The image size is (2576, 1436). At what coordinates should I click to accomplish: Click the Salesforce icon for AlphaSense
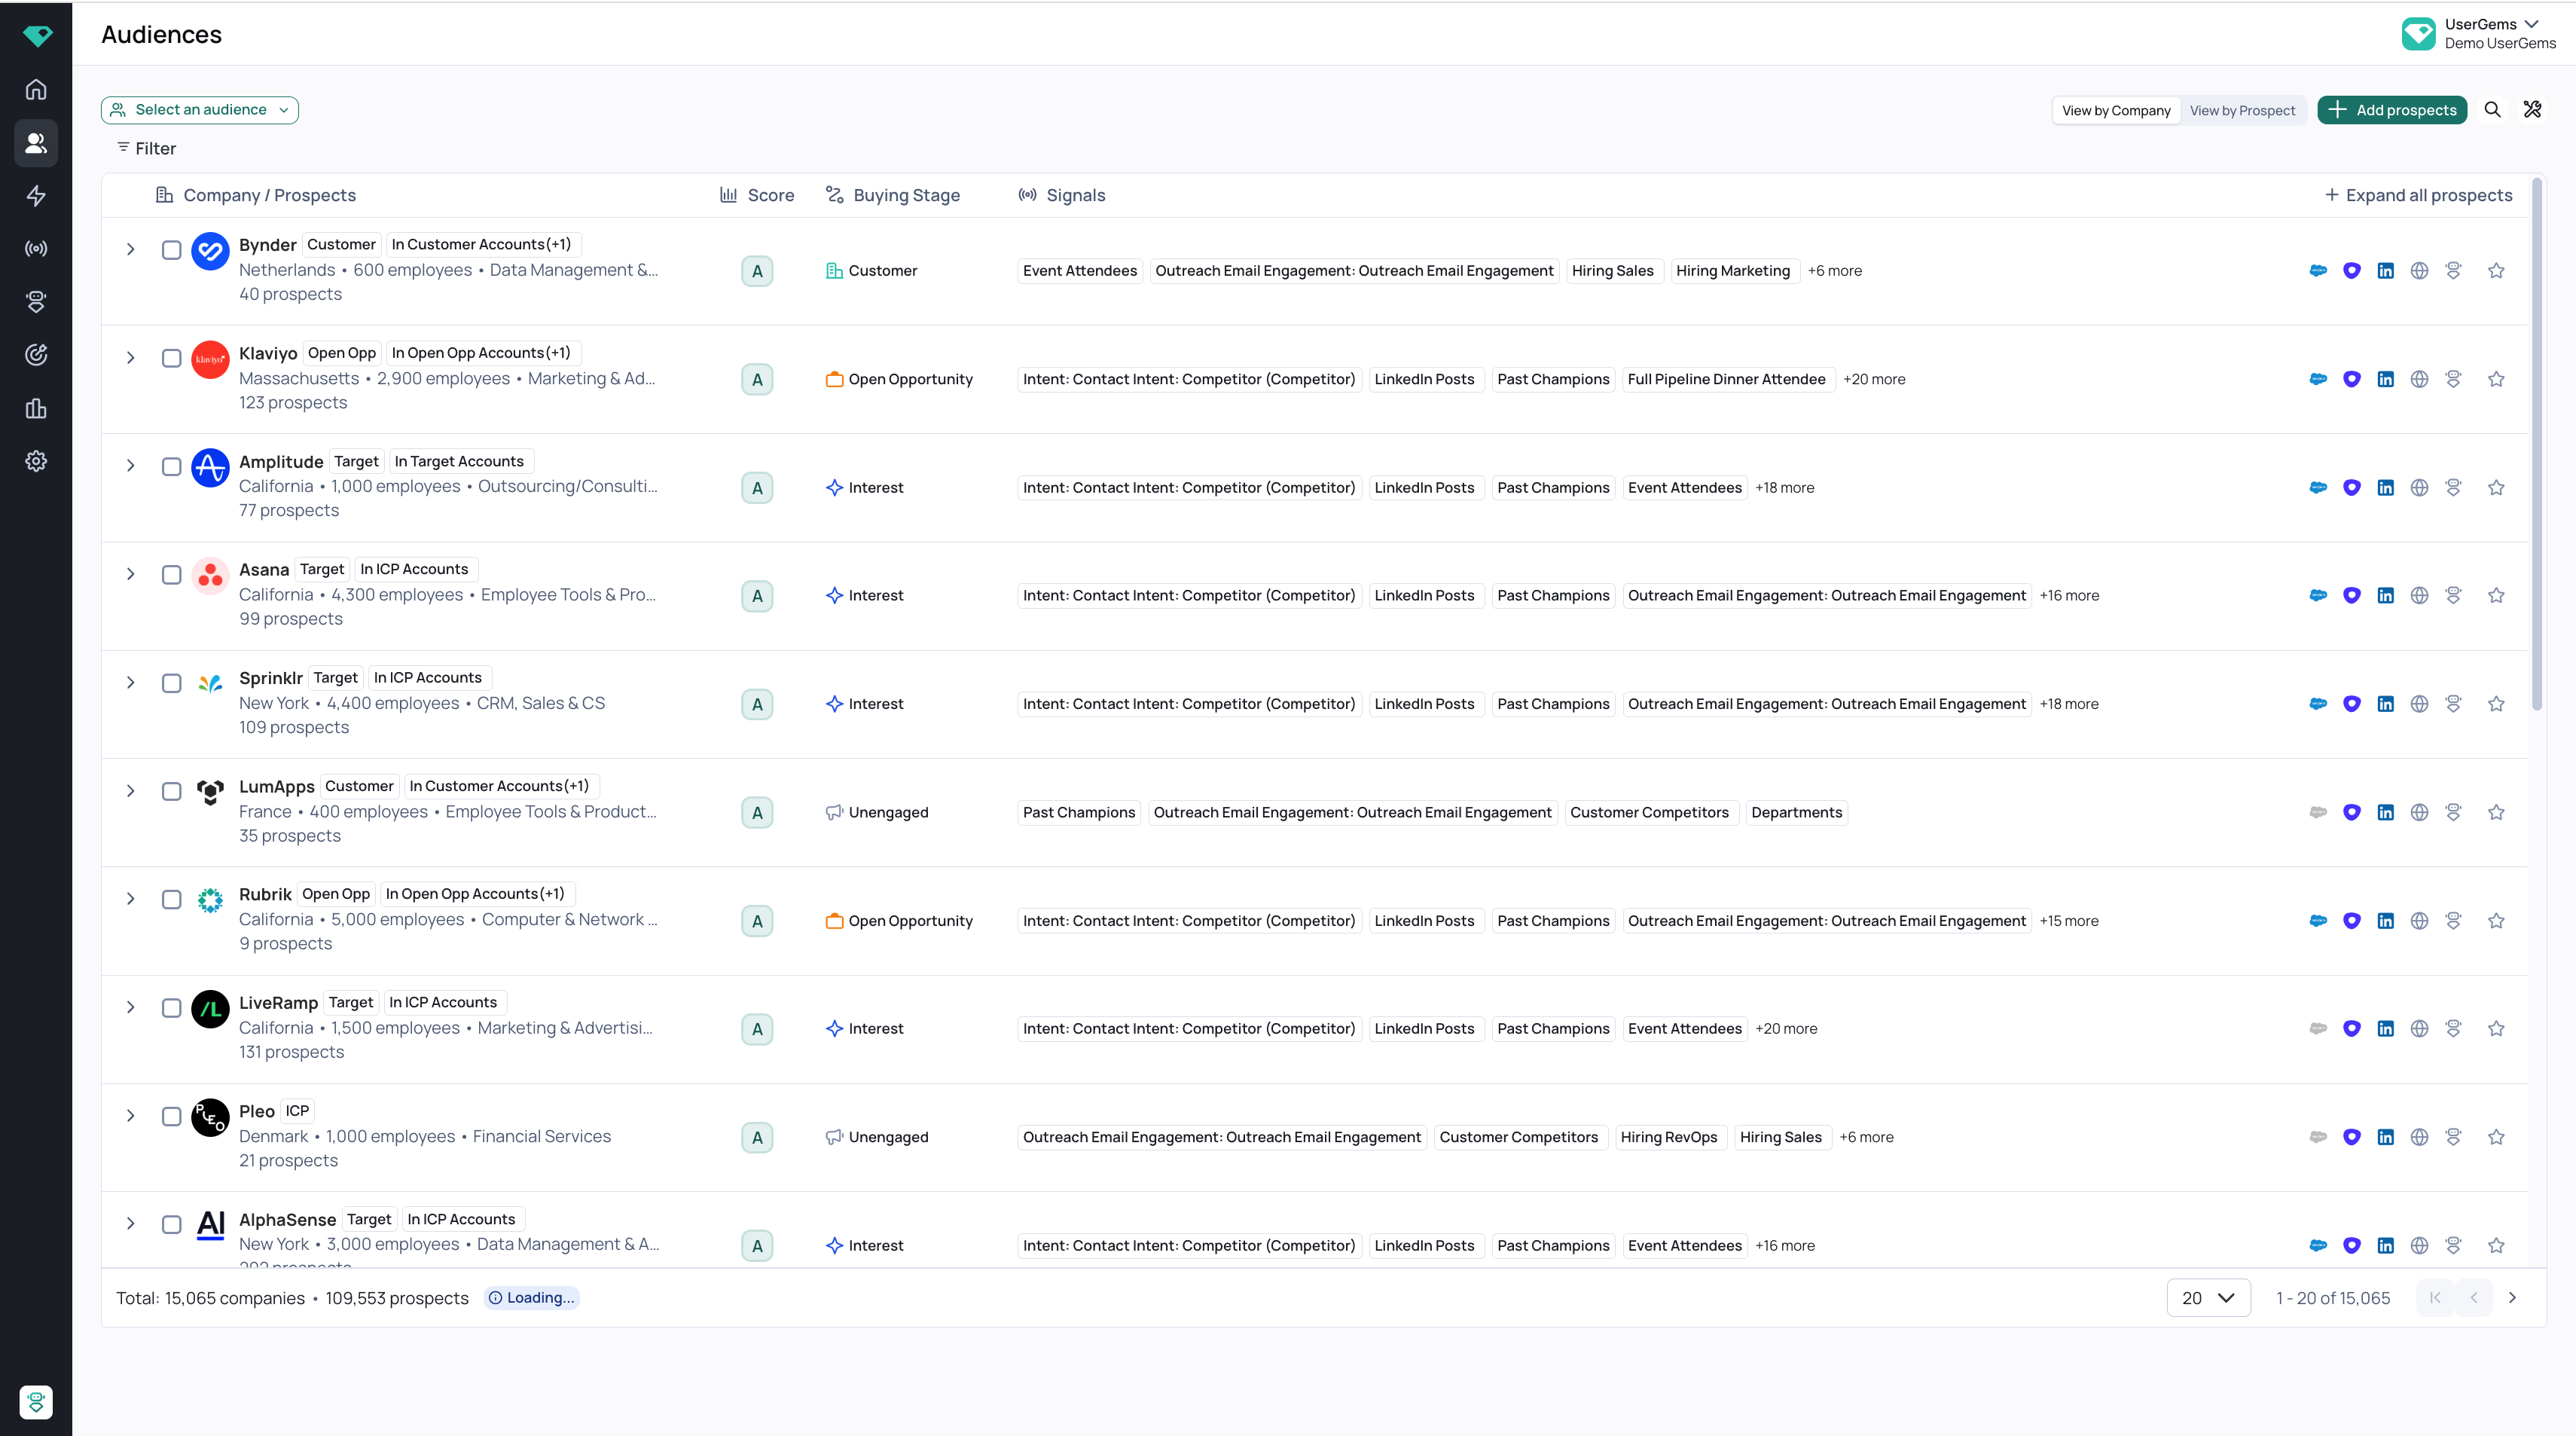tap(2318, 1246)
